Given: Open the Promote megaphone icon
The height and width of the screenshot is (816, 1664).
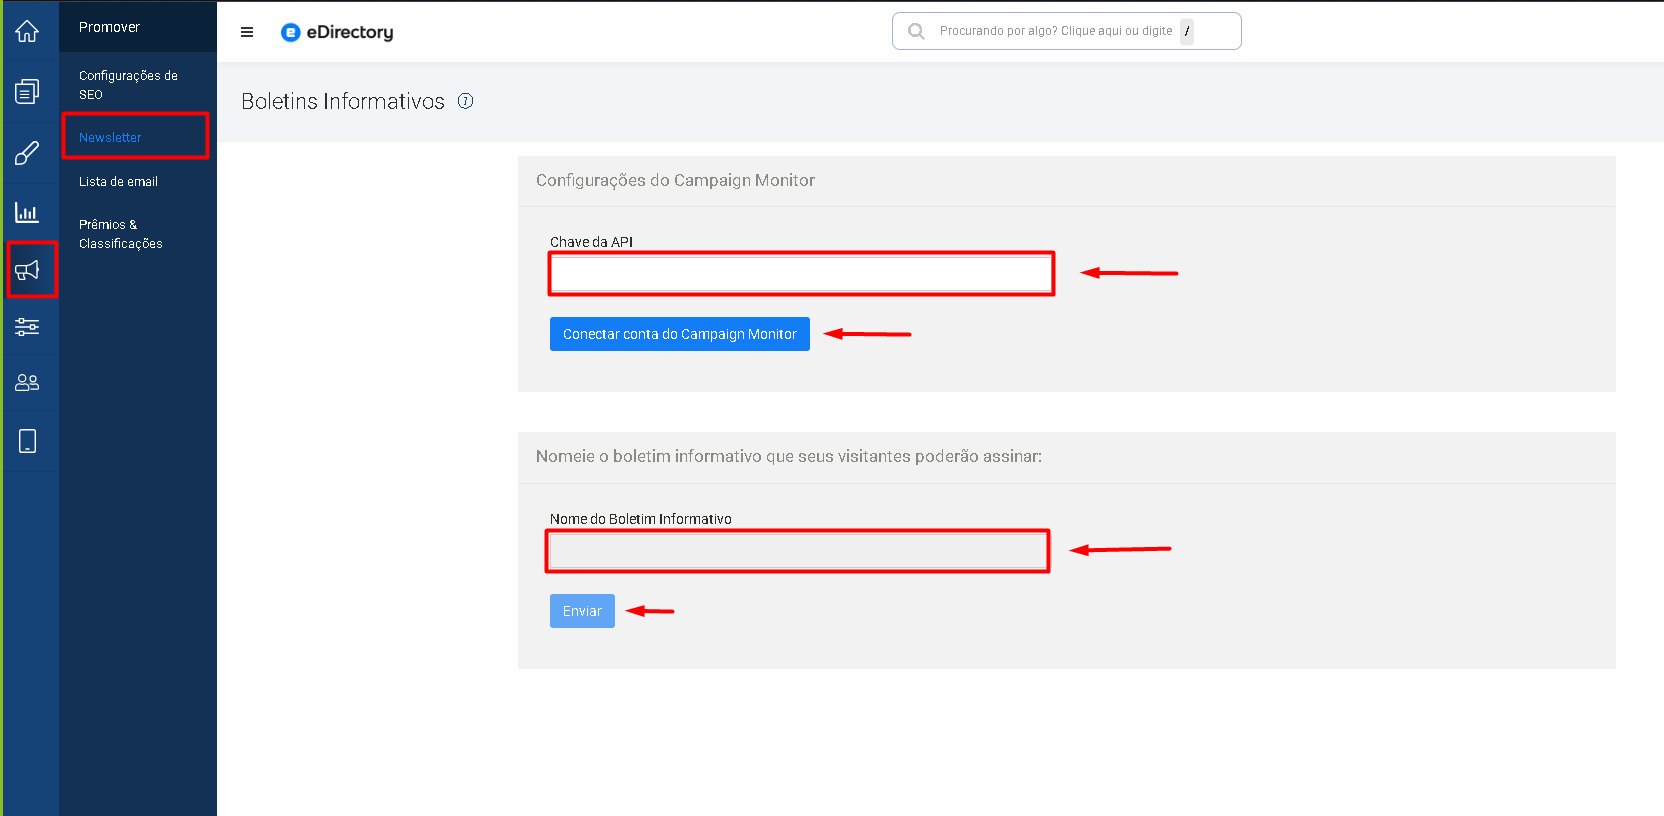Looking at the screenshot, I should pos(27,269).
